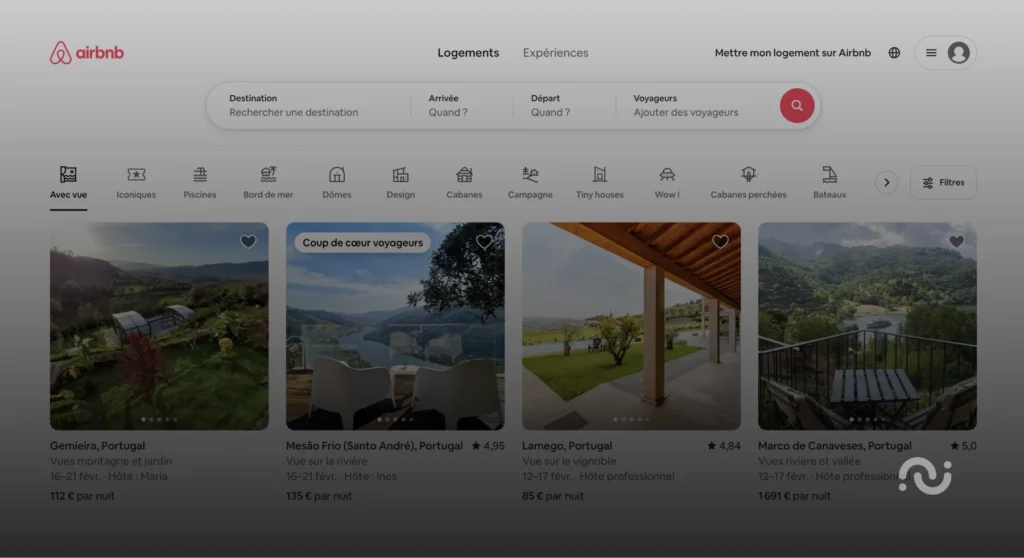Open the Arrivée date picker
Image resolution: width=1024 pixels, height=558 pixels.
[462, 105]
